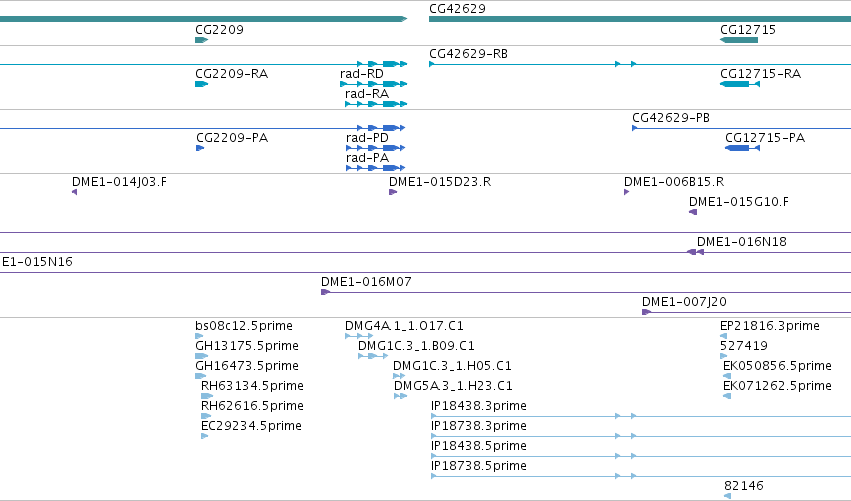Click the rad-PA protein feature glyph
This screenshot has height=501, width=851.
pos(376,168)
